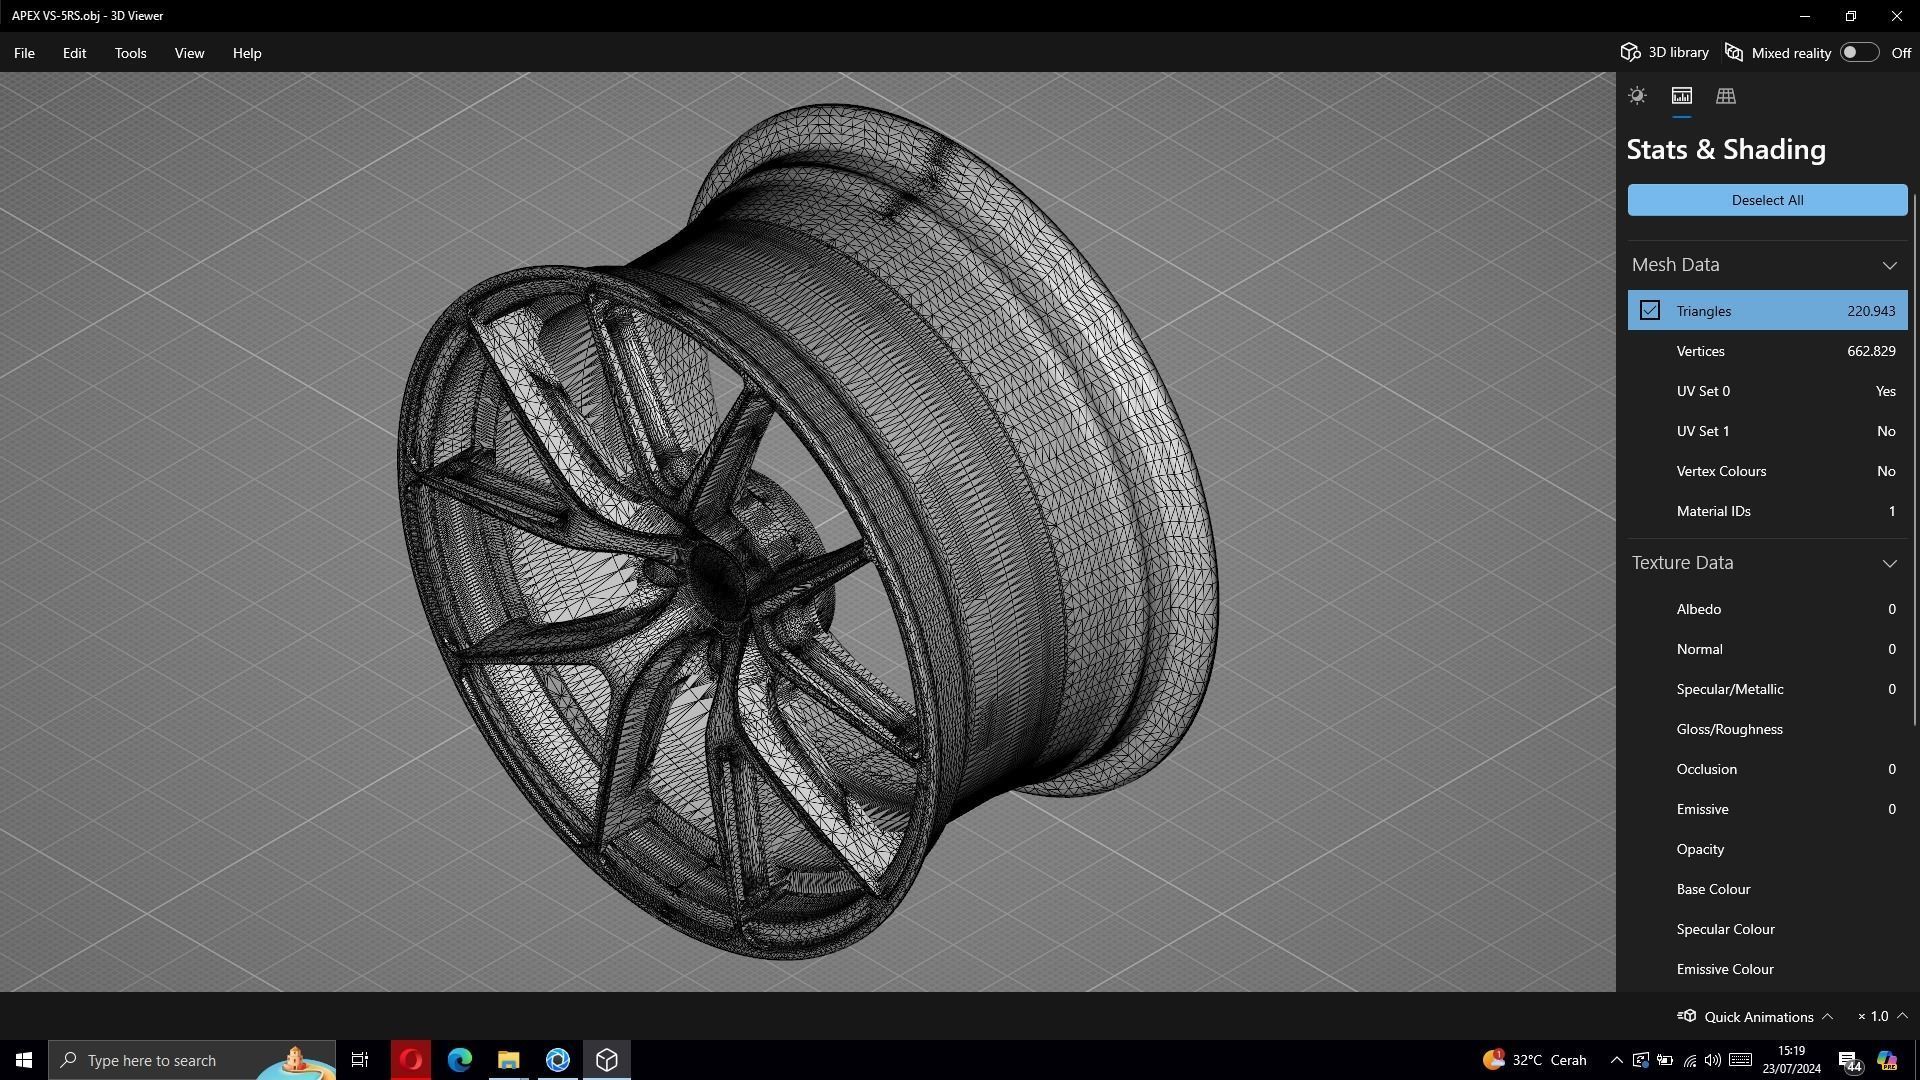The image size is (1920, 1080).
Task: Select the Emissive texture row
Action: tap(1767, 809)
